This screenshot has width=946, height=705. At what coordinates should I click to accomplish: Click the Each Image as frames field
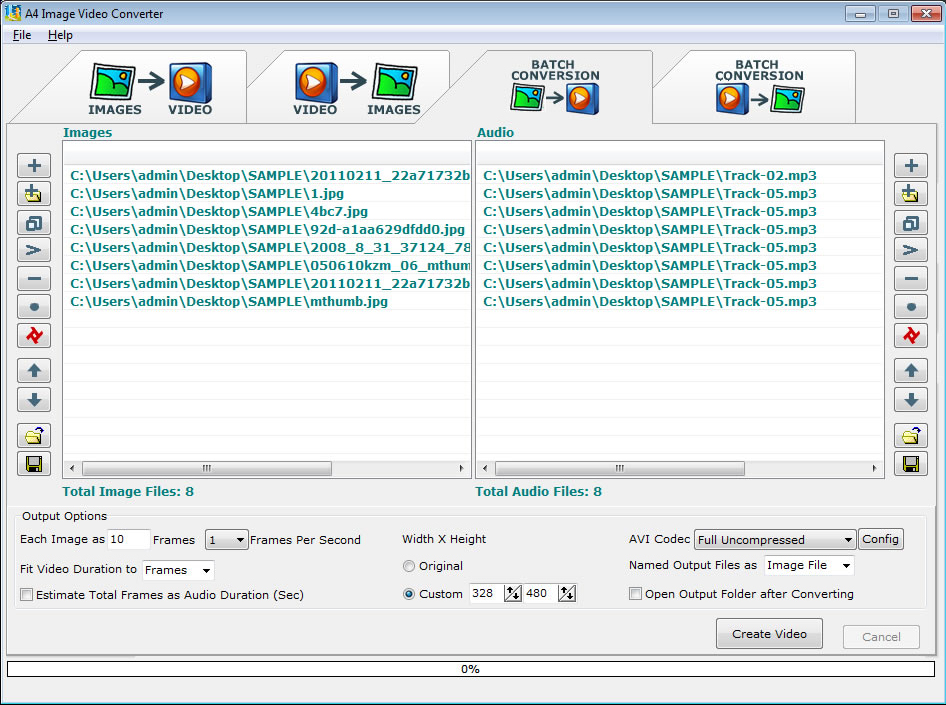click(128, 540)
